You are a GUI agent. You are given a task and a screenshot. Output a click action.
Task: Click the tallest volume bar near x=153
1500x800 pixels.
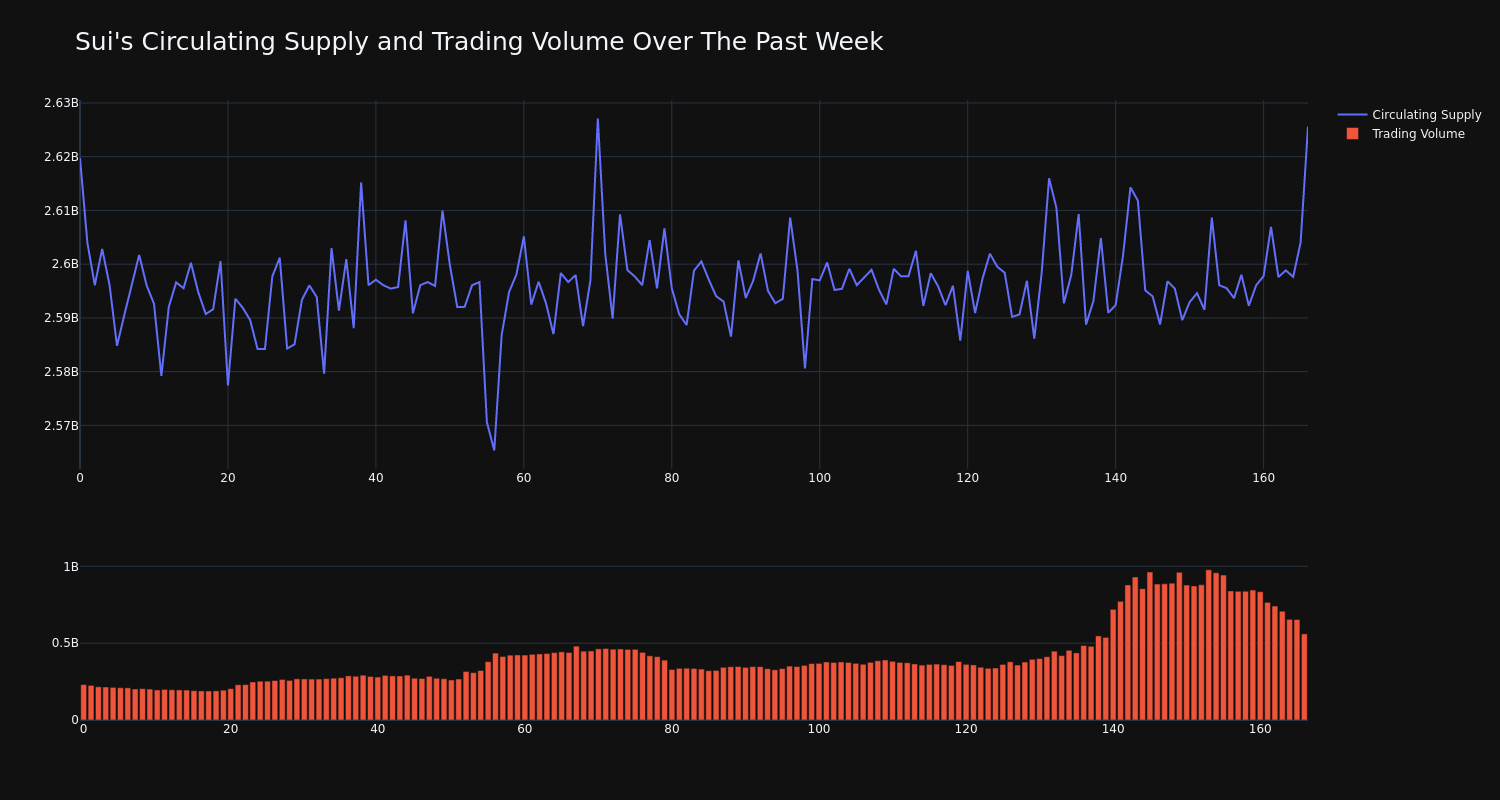1209,645
